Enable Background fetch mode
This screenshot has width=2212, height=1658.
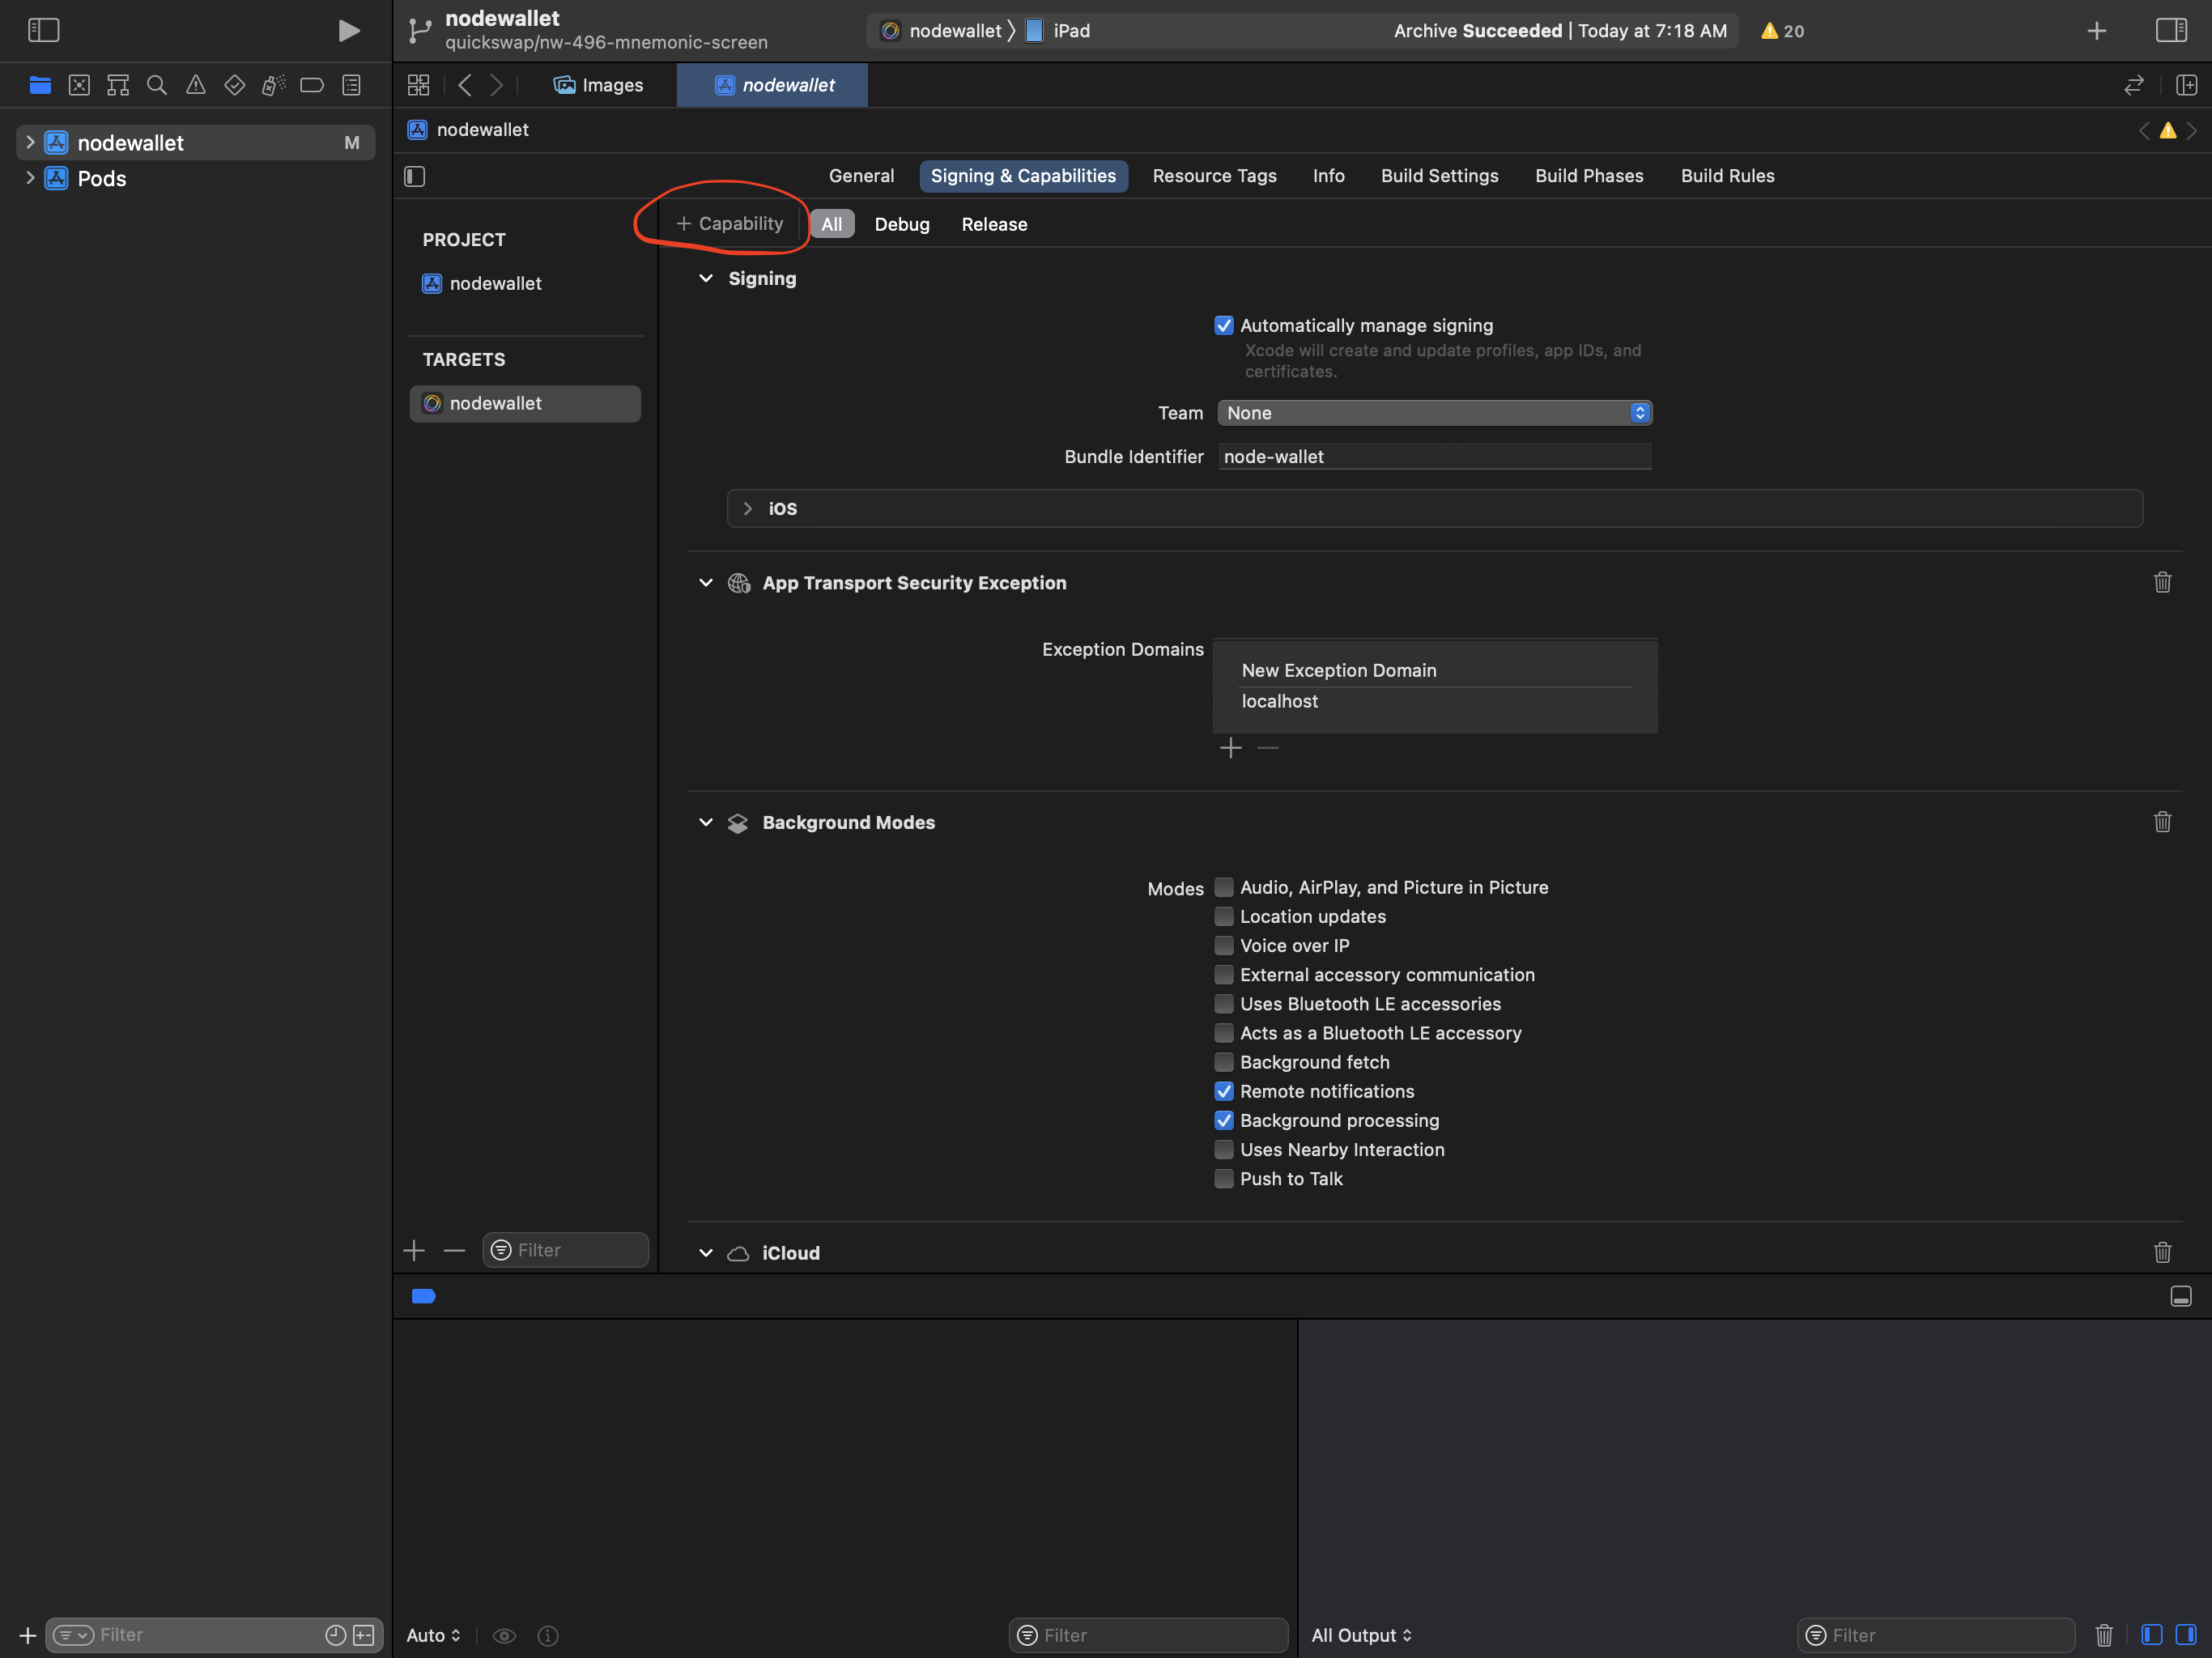(1224, 1062)
